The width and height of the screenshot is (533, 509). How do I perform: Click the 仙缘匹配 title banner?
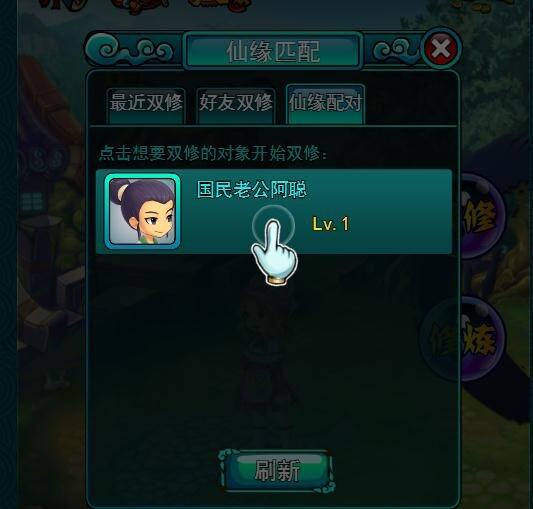(x=273, y=51)
